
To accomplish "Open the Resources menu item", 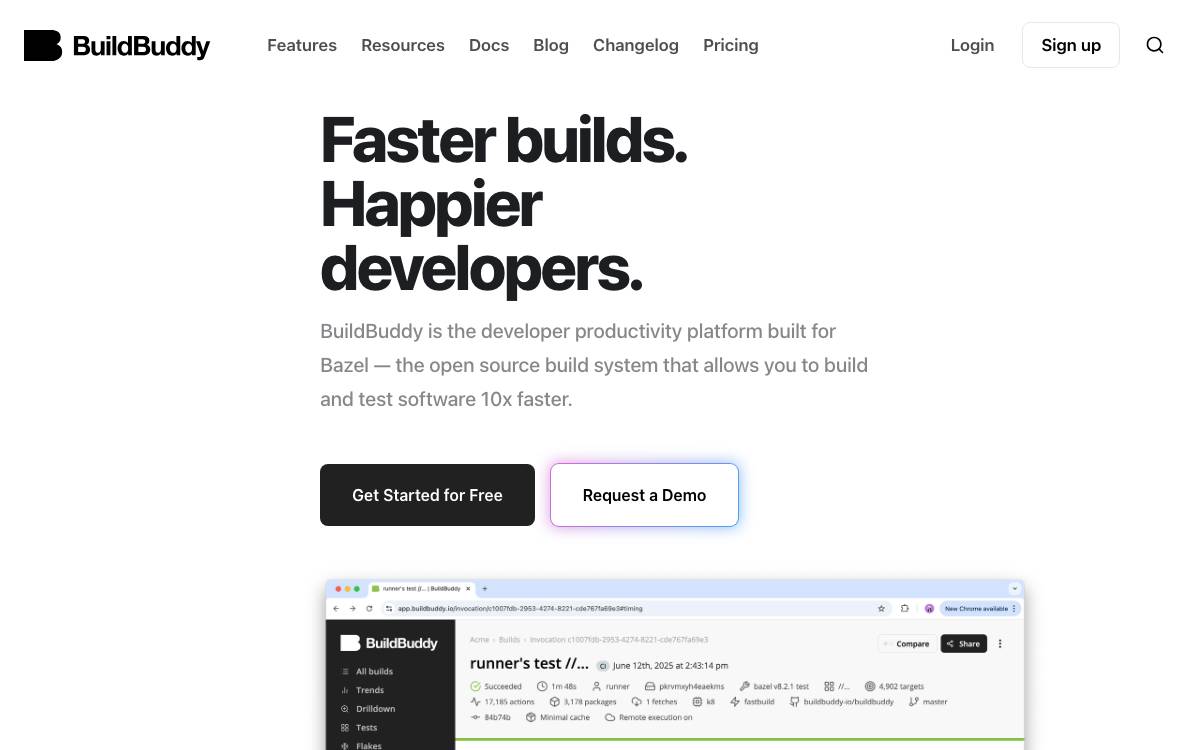I will pos(403,45).
